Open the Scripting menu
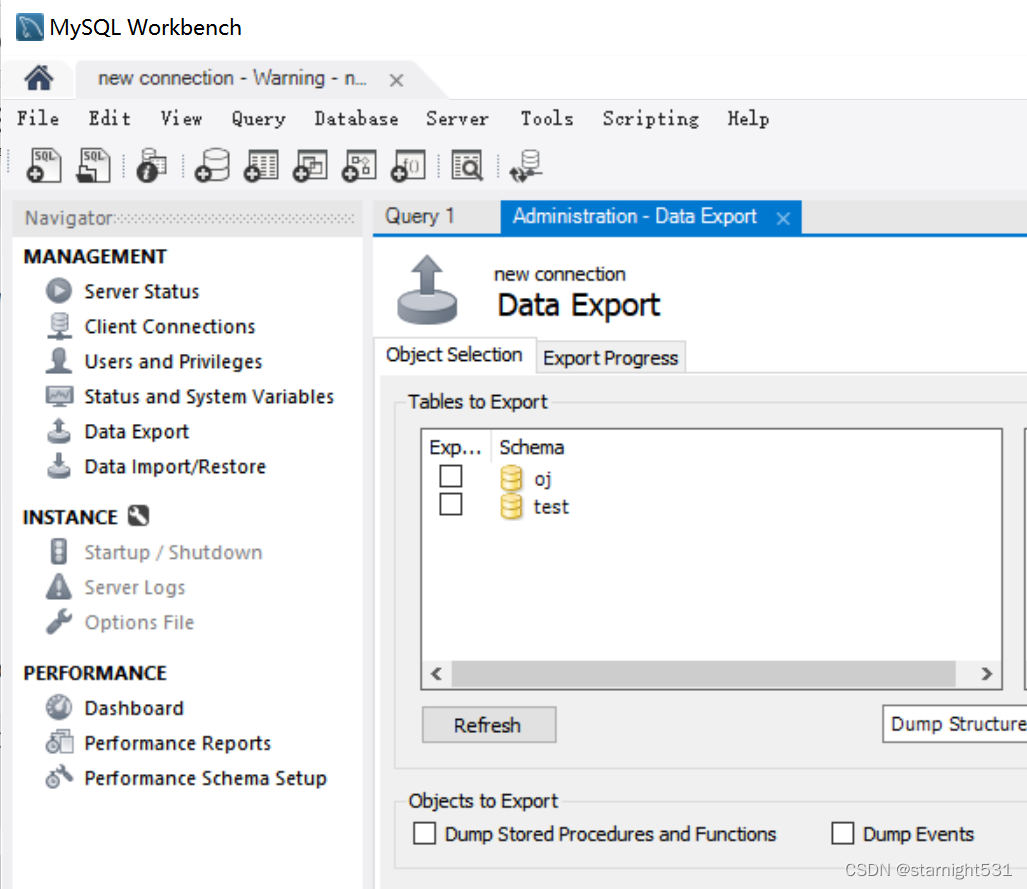Viewport: 1027px width, 889px height. (x=650, y=119)
